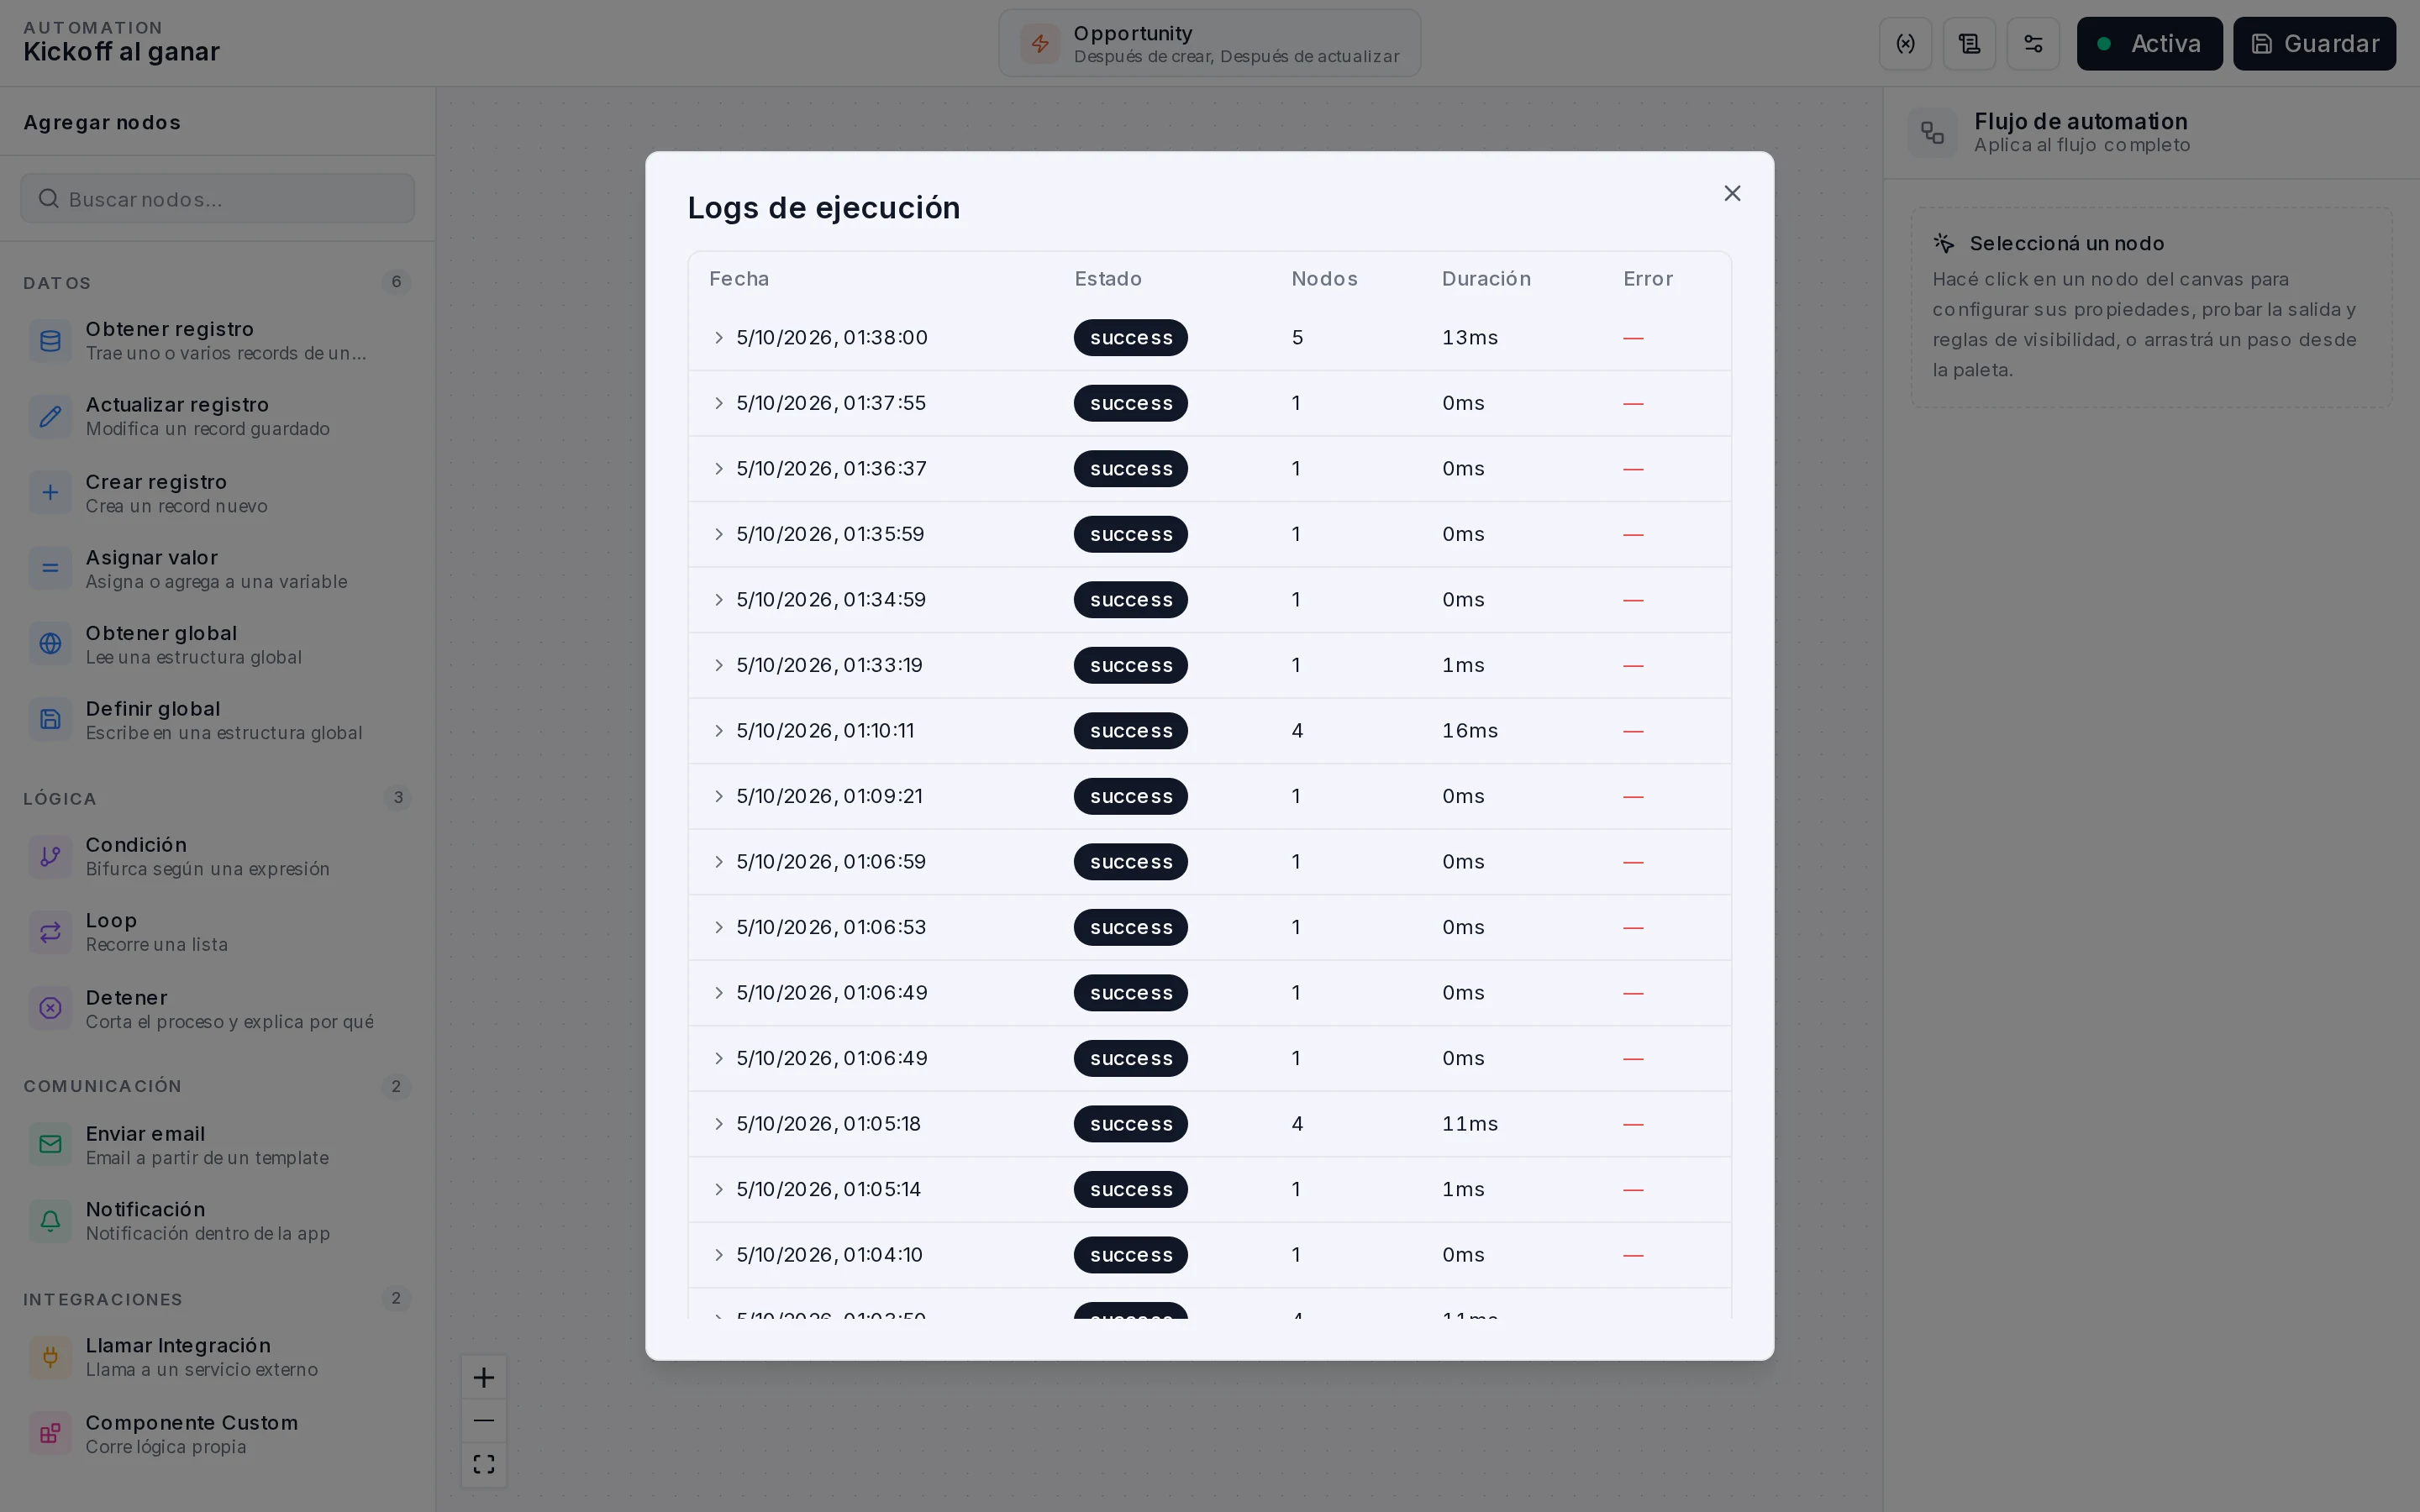Click the Loop repeat icon
Image resolution: width=2420 pixels, height=1512 pixels.
(x=50, y=932)
